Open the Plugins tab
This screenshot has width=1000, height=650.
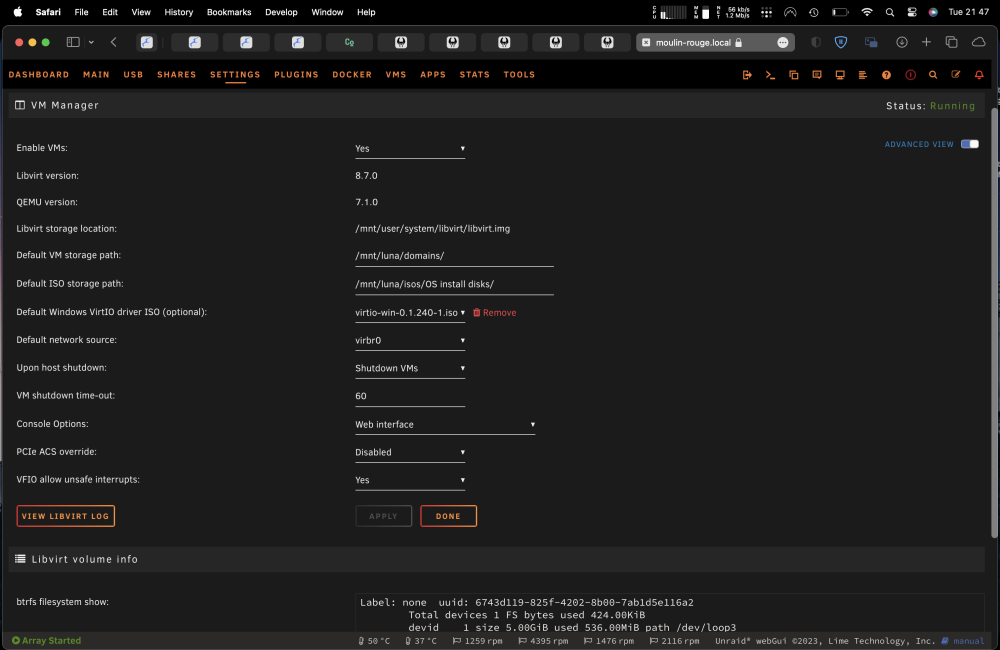click(296, 75)
